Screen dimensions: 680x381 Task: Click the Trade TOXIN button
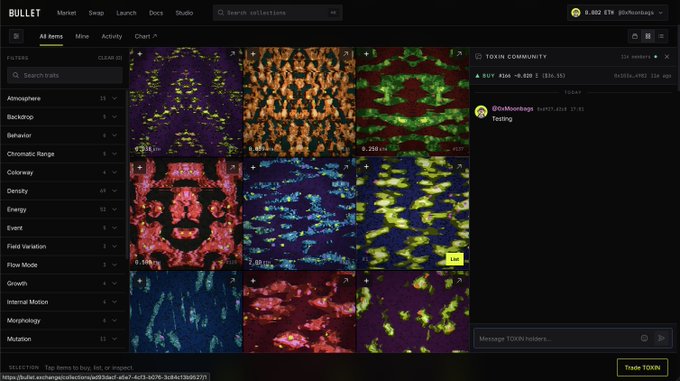(642, 368)
